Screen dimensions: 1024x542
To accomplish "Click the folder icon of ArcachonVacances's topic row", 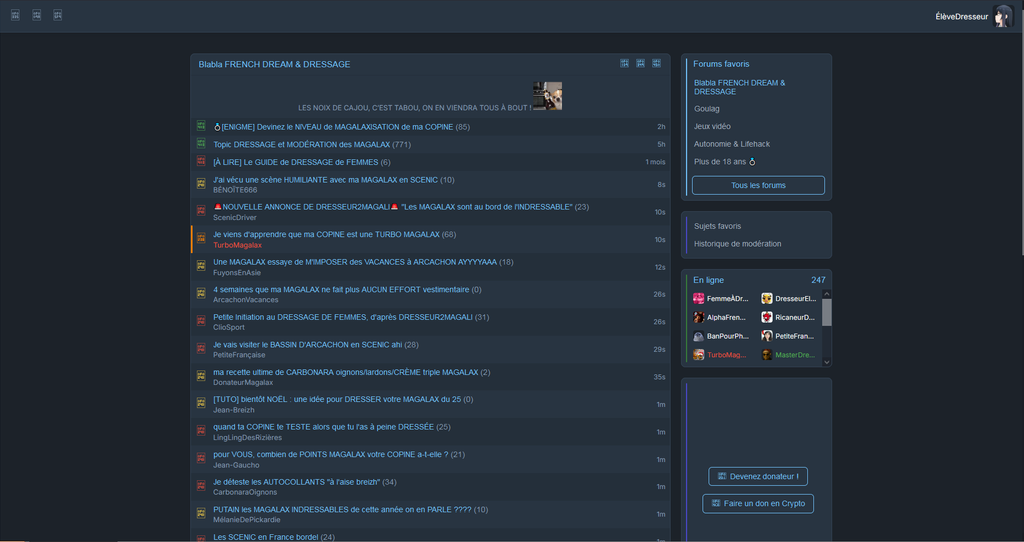I will tap(201, 293).
